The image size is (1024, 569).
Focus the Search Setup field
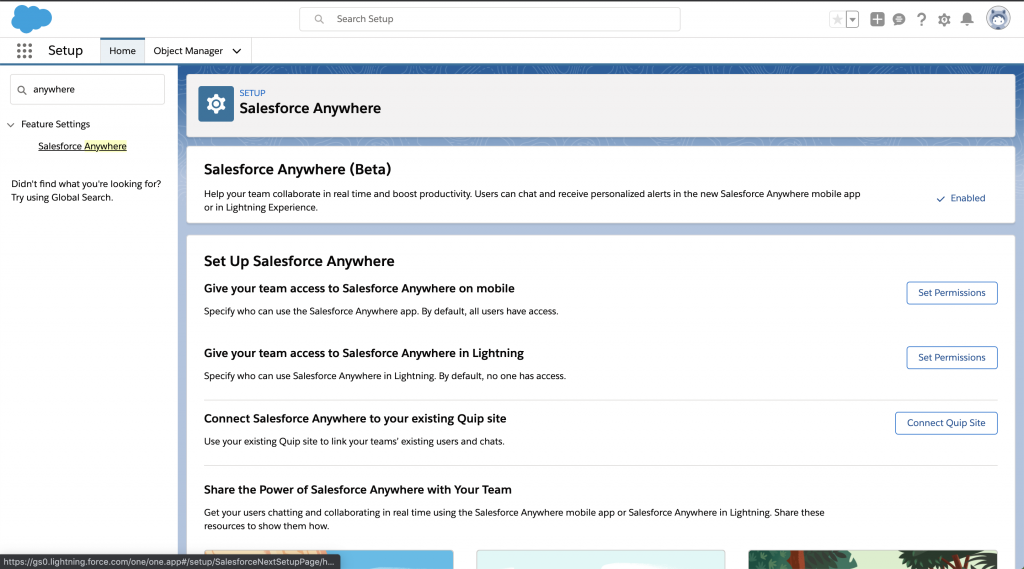click(490, 19)
